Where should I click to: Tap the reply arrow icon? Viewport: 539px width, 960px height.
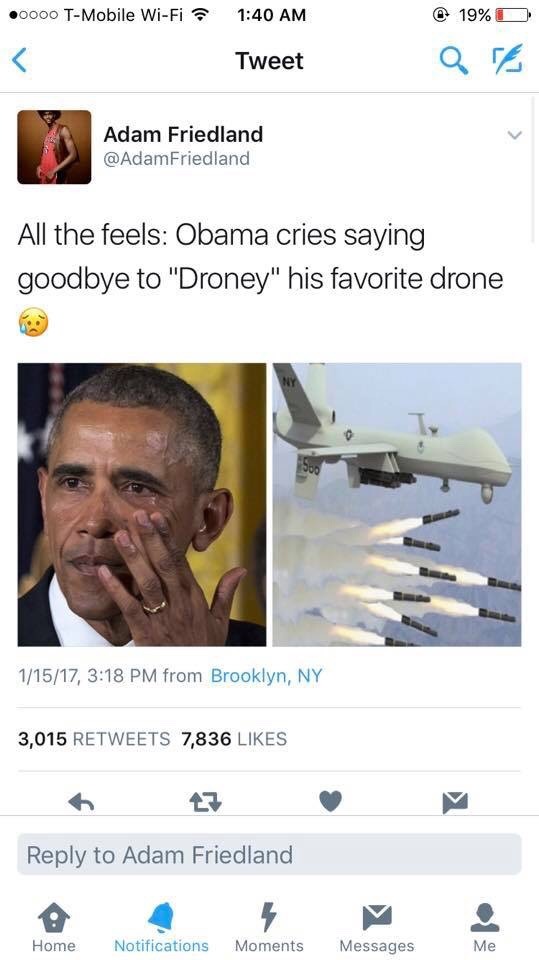81,801
